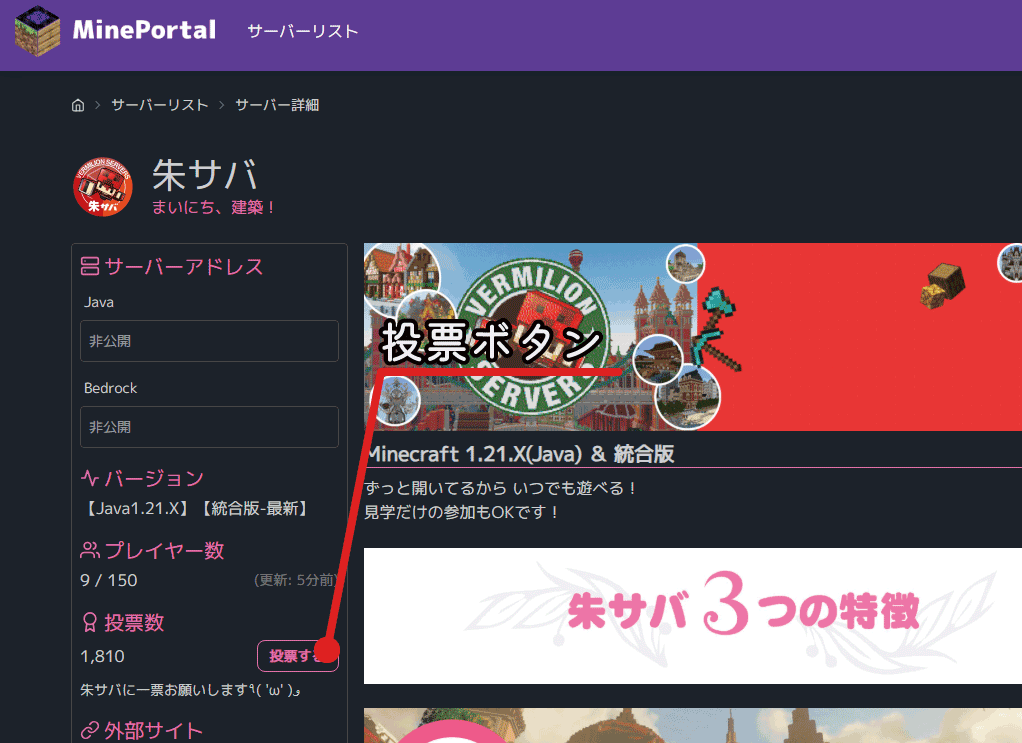This screenshot has width=1022, height=743.
Task: Select サーバー詳細 breadcrumb item
Action: tap(277, 105)
